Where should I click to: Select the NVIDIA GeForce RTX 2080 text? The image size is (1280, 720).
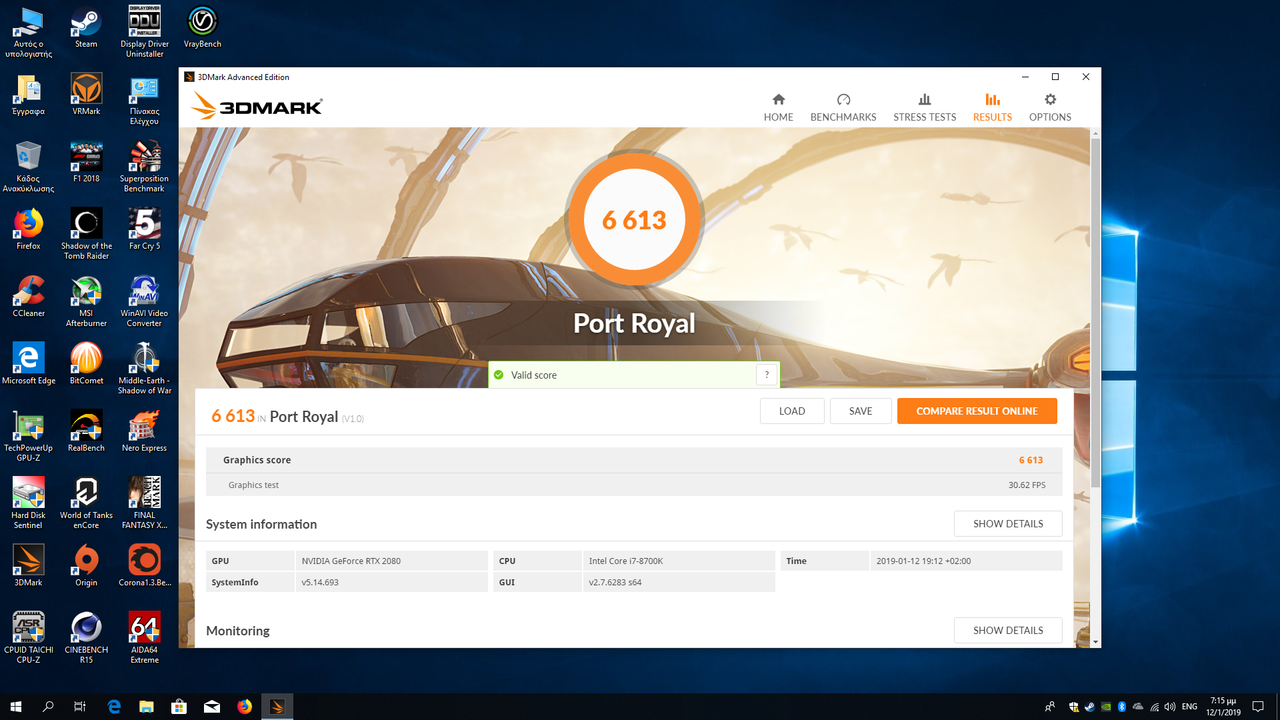[x=351, y=561]
